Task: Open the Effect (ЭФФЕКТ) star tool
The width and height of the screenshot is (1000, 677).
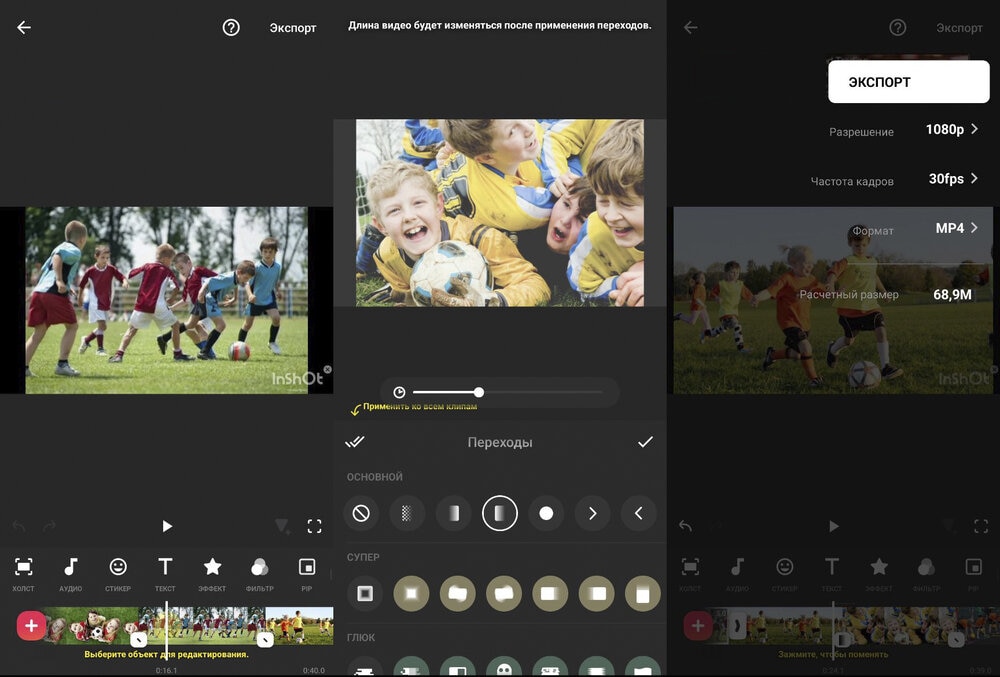Action: (x=212, y=568)
